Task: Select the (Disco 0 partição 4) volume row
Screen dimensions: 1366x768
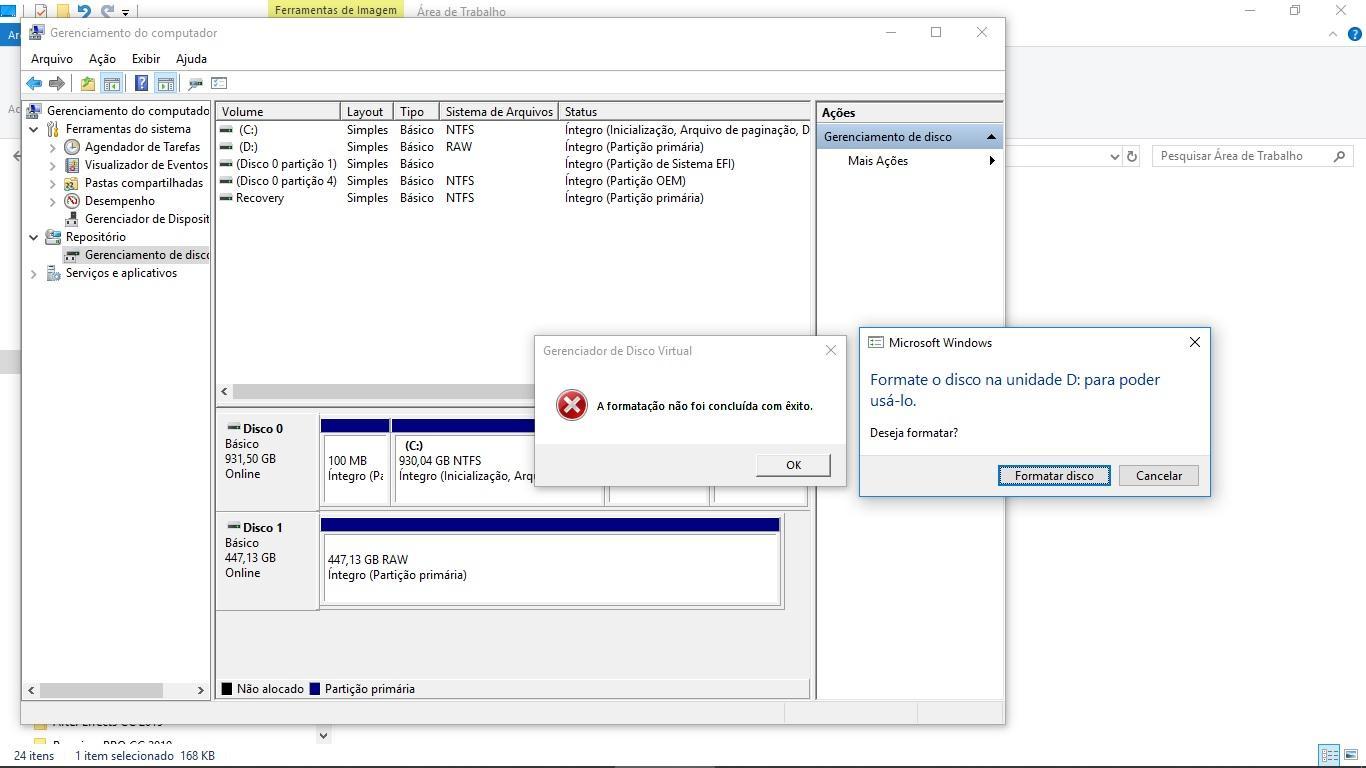Action: (x=513, y=181)
